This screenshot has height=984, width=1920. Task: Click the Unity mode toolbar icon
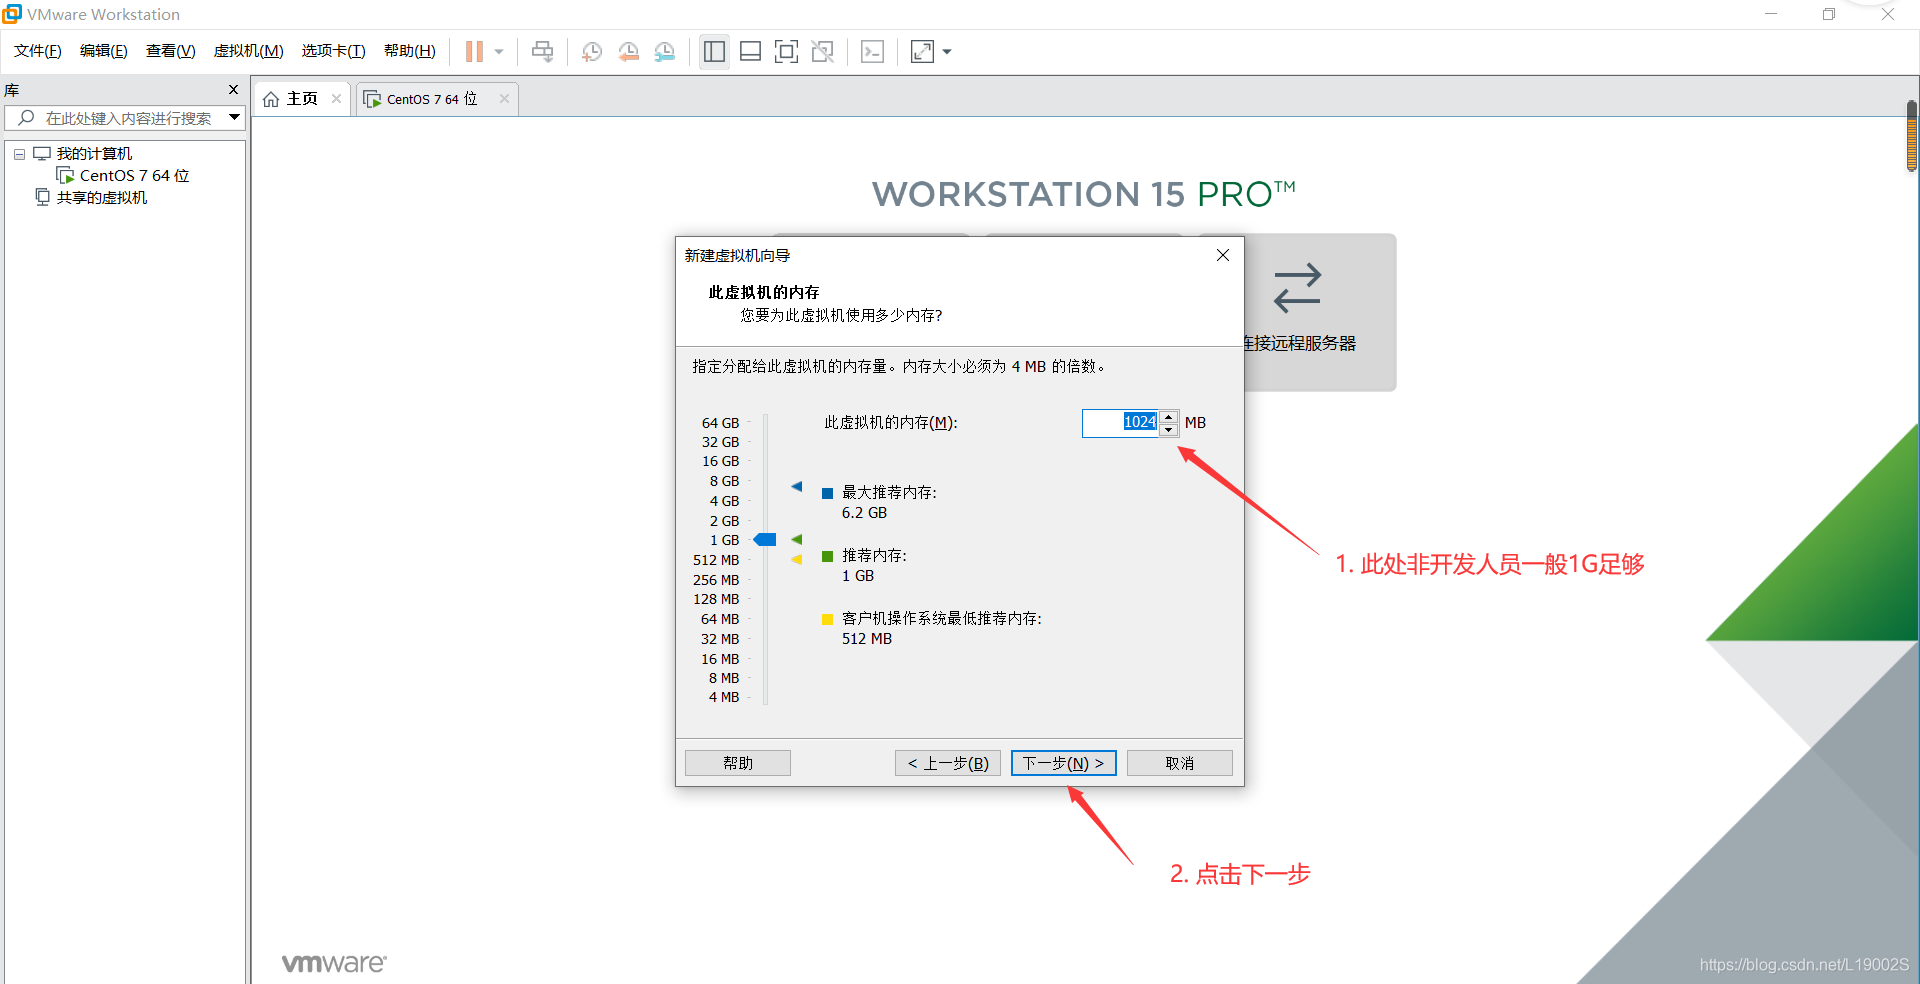[x=823, y=52]
